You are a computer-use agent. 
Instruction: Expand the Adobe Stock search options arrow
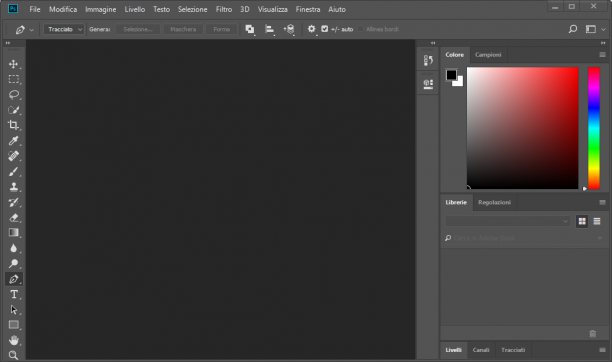[600, 238]
